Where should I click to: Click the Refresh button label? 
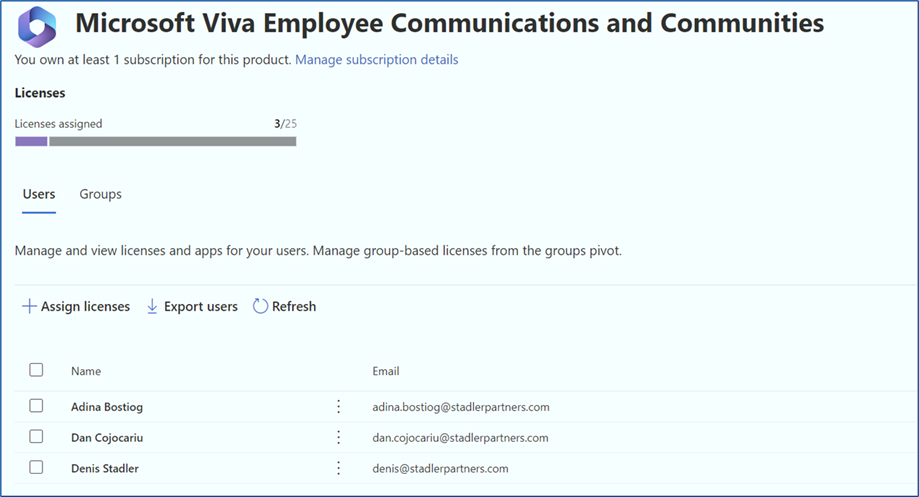coord(294,307)
